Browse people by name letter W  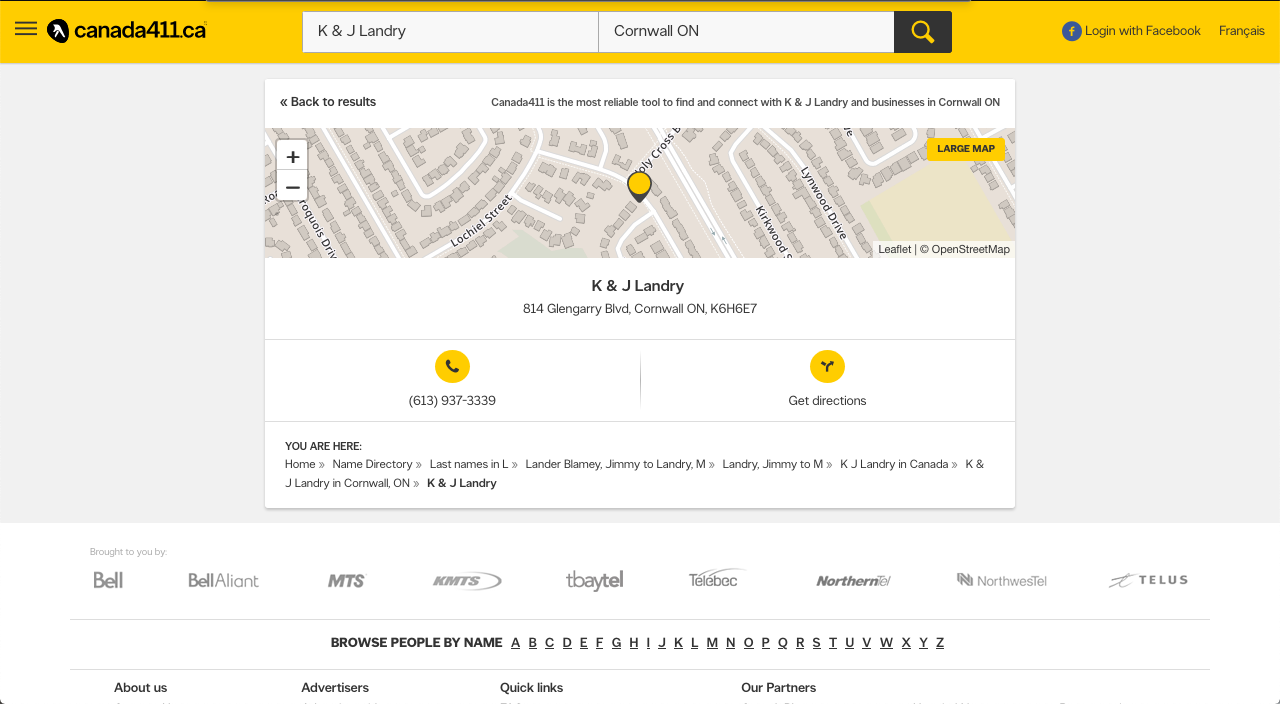tap(887, 643)
